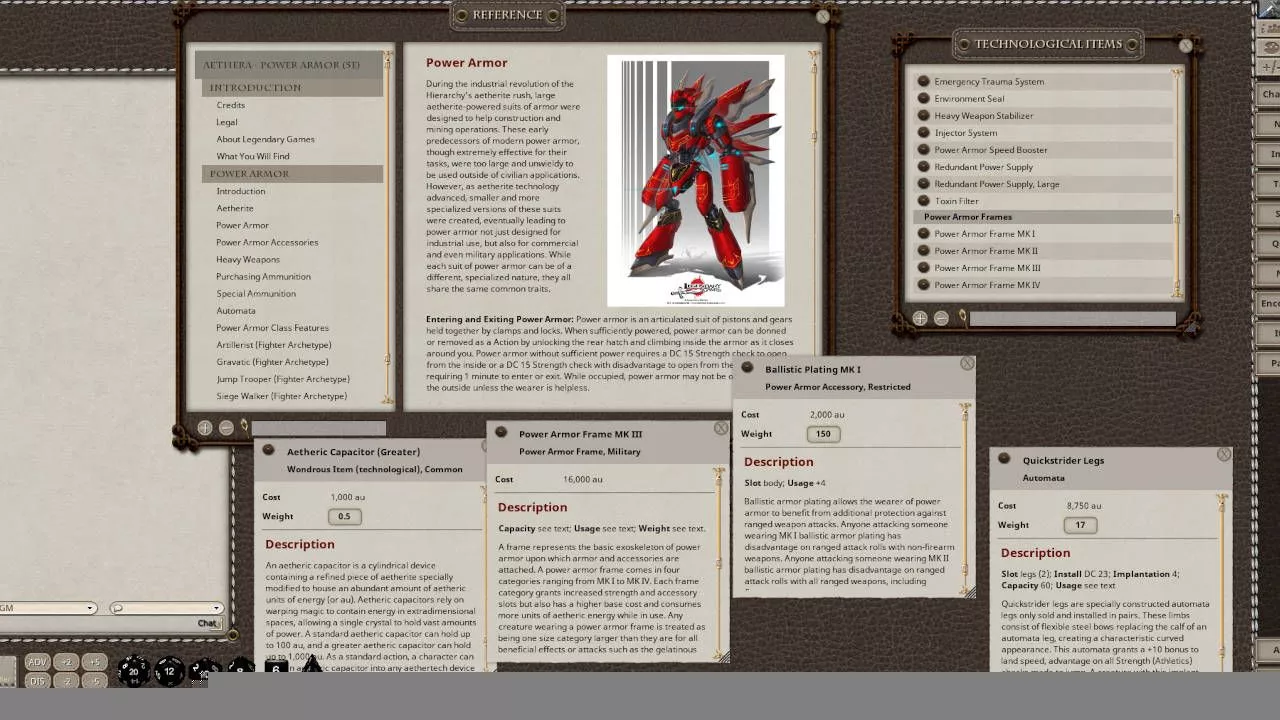Viewport: 1280px width, 720px height.
Task: Select Power Armor Frame MK II row
Action: click(x=1042, y=251)
